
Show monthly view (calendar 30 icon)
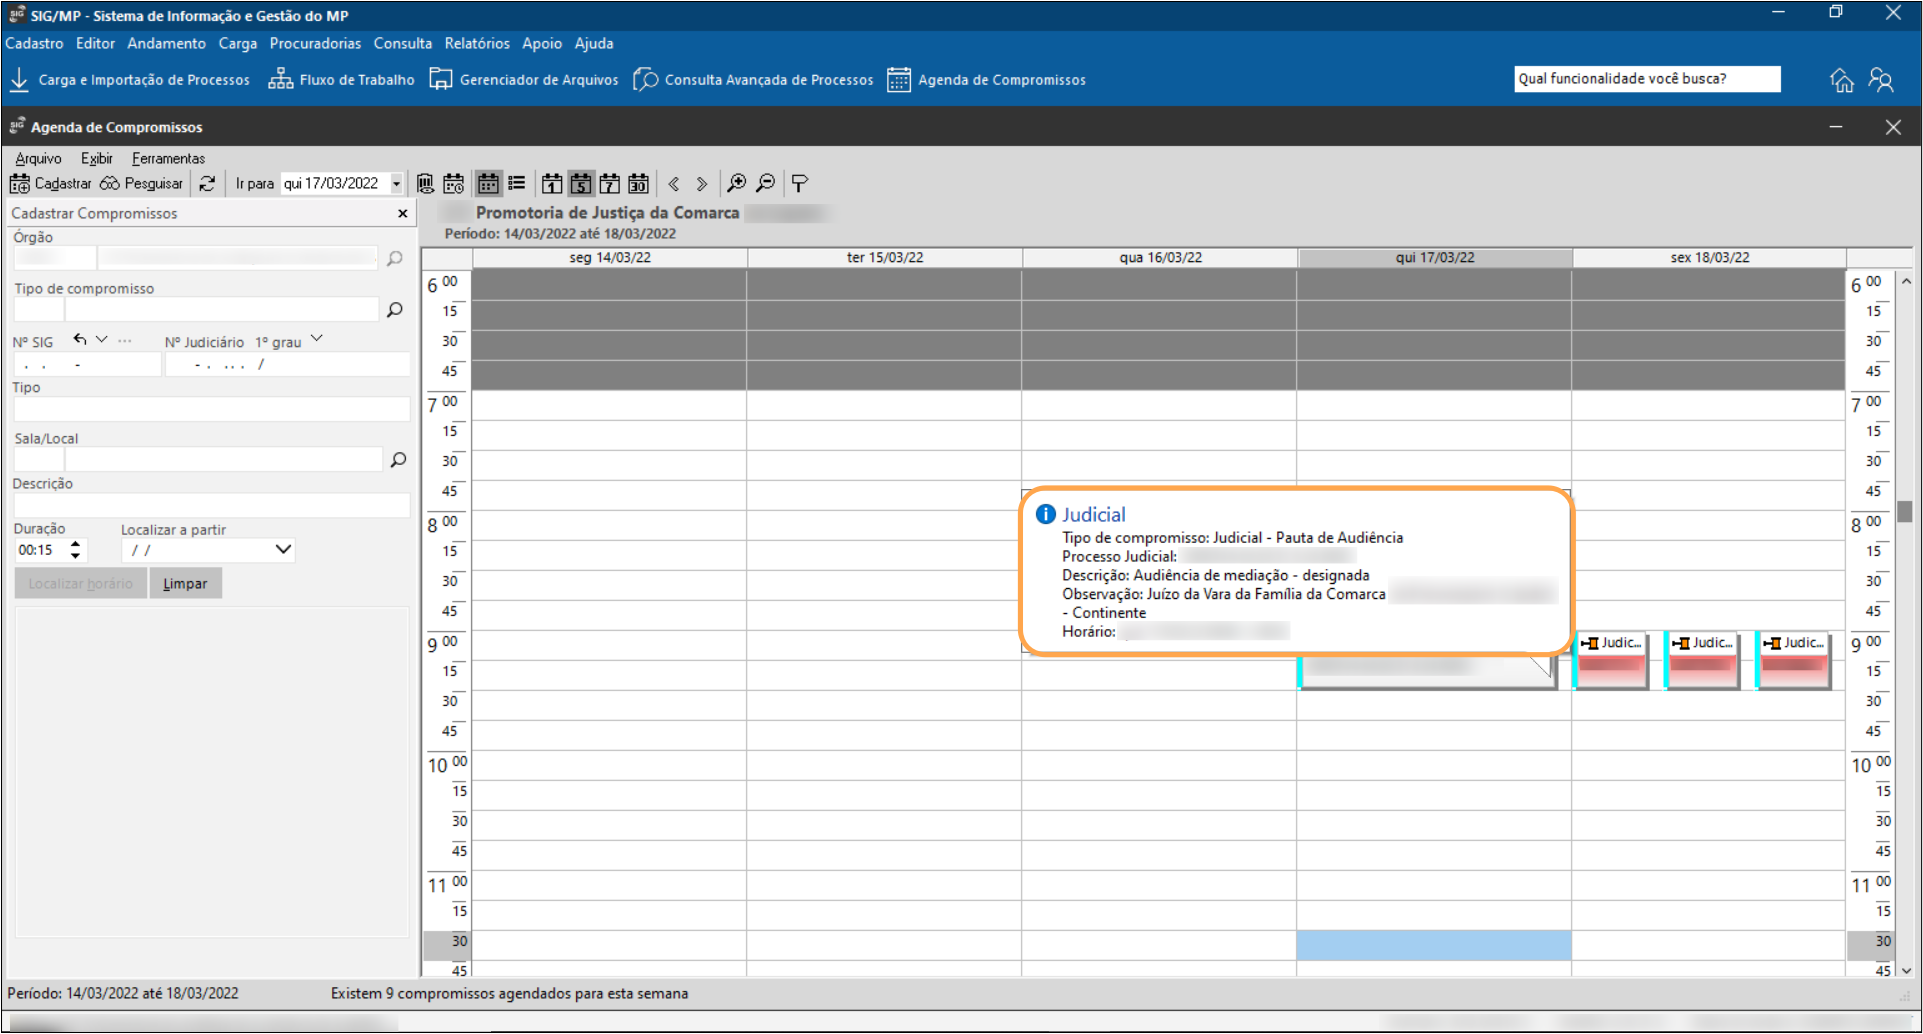[x=638, y=184]
